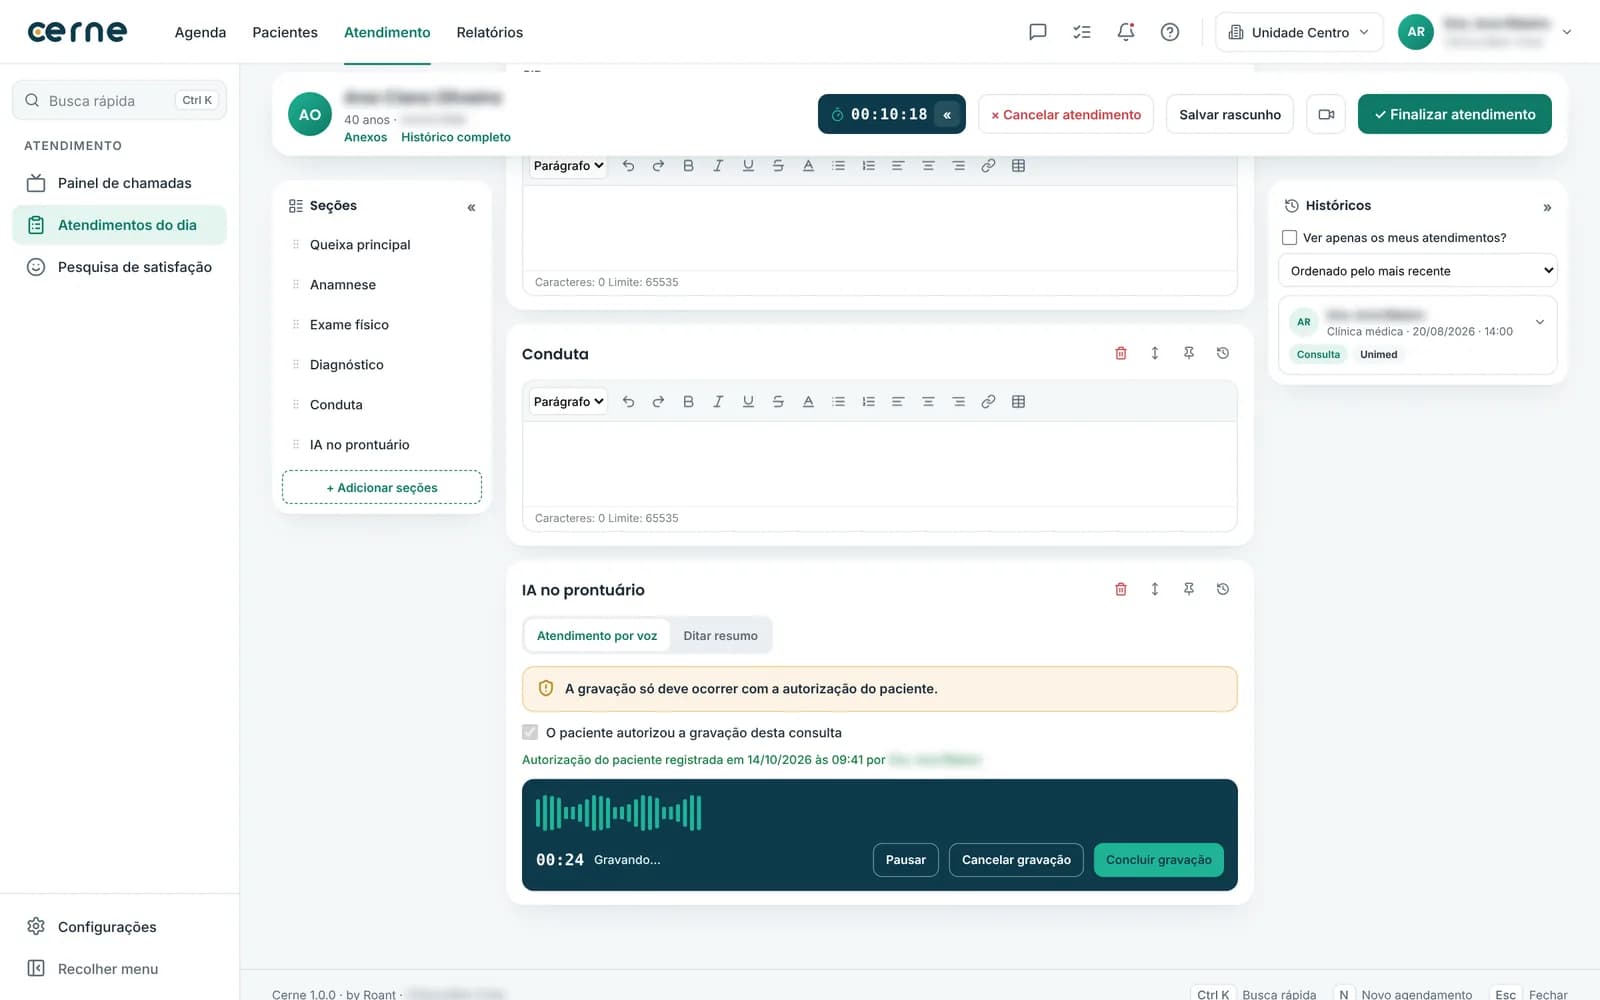Check 'Ver apenas os meus atendimentos?'
This screenshot has width=1600, height=1000.
click(1290, 237)
